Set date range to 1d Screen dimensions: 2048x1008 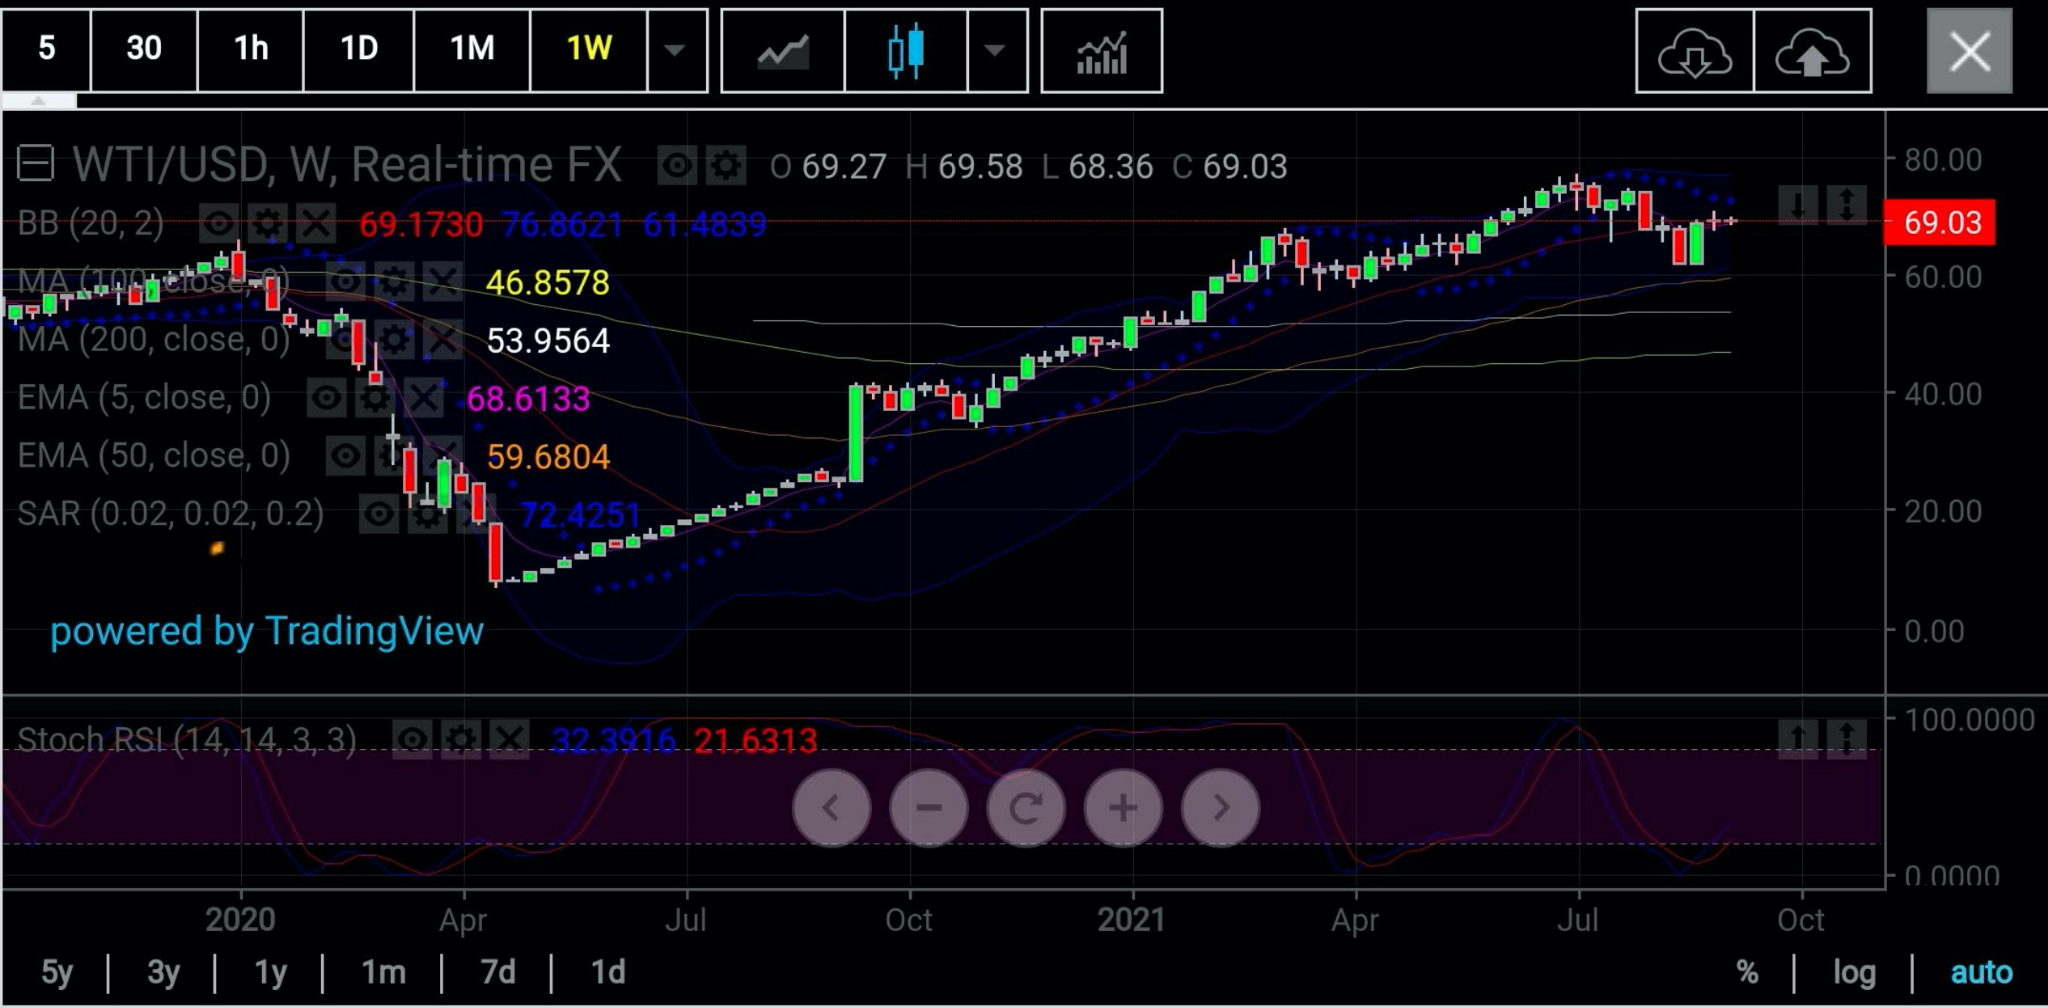[607, 972]
